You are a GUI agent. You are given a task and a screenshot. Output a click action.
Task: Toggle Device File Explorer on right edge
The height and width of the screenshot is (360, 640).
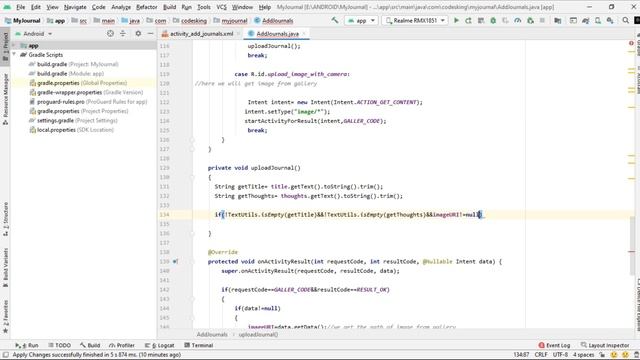(x=637, y=305)
